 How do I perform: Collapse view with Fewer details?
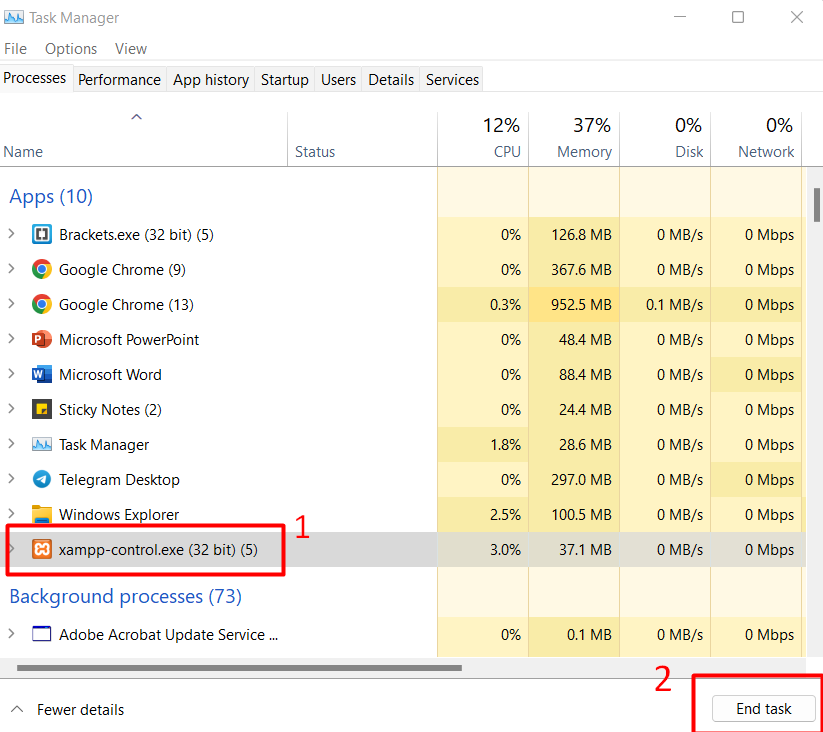pyautogui.click(x=68, y=709)
